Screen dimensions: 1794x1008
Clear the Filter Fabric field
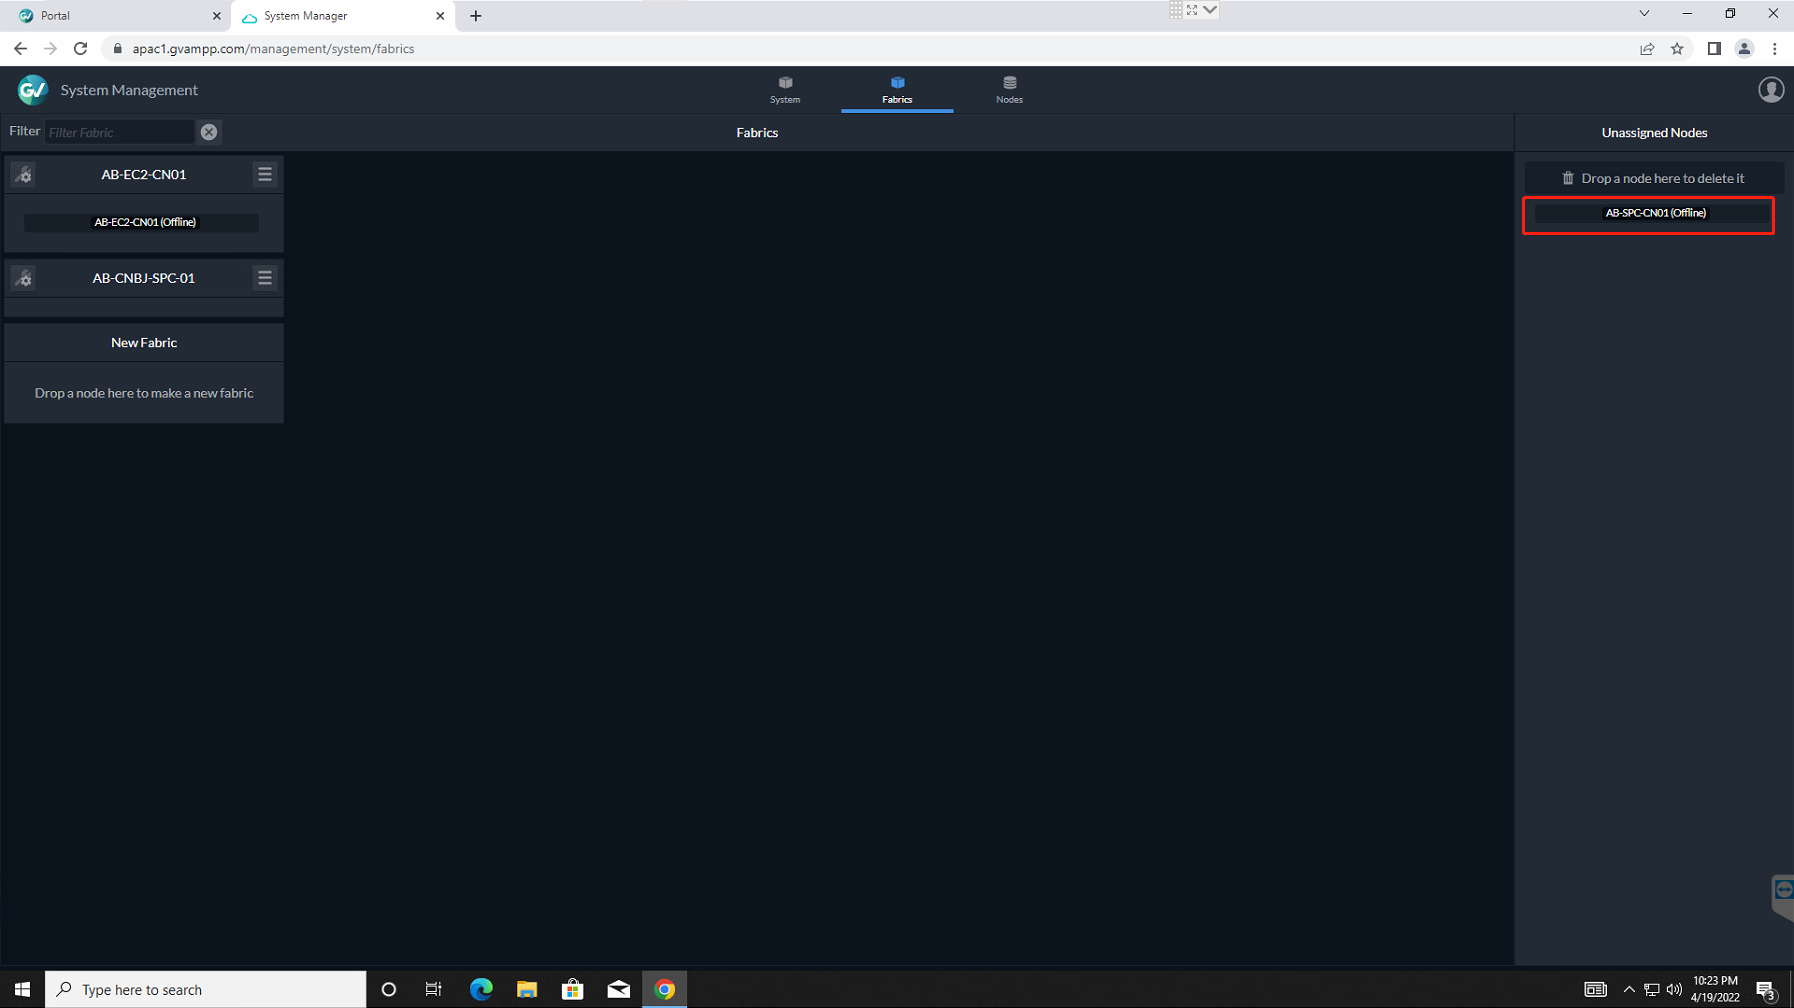point(209,132)
